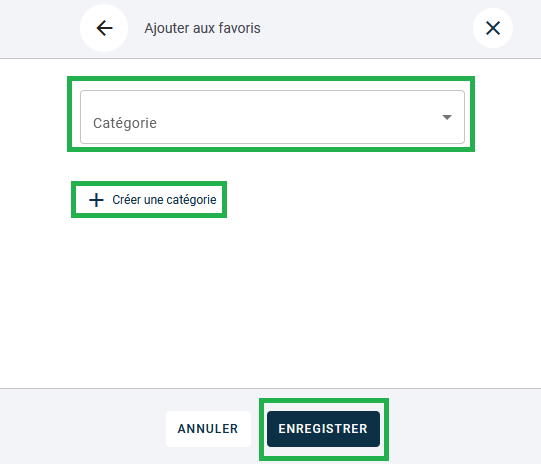
Task: Expand Catégorie list via the caret arrow
Action: pyautogui.click(x=447, y=118)
